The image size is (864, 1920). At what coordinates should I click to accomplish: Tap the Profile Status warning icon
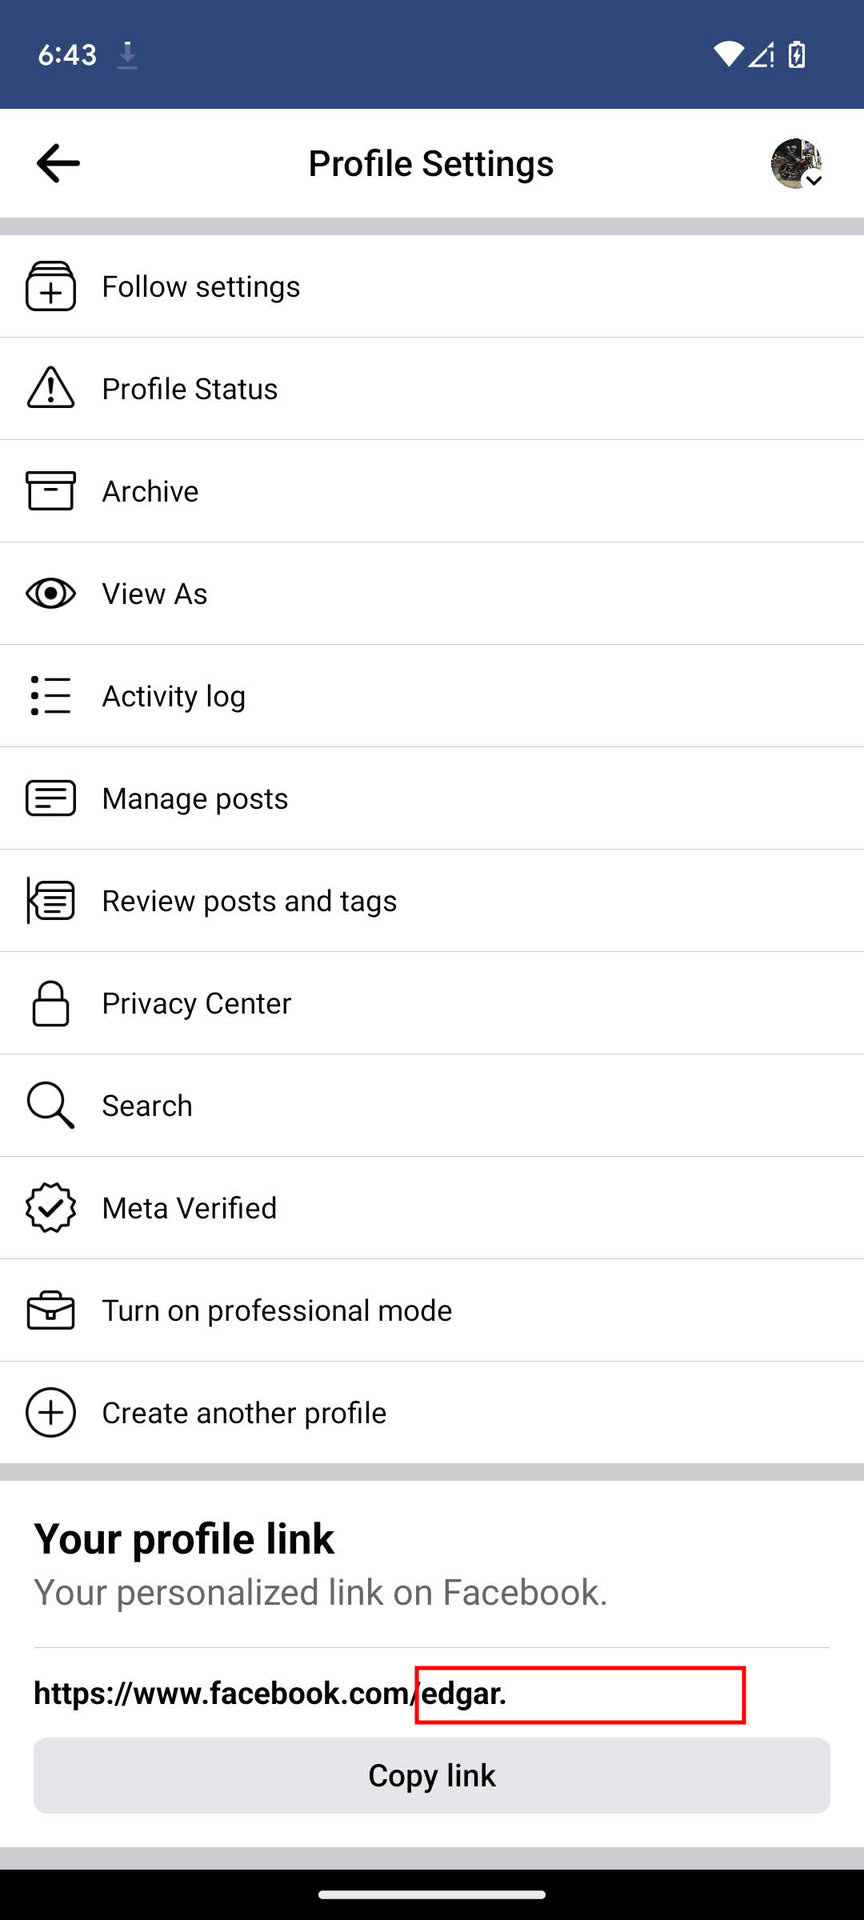pos(50,389)
